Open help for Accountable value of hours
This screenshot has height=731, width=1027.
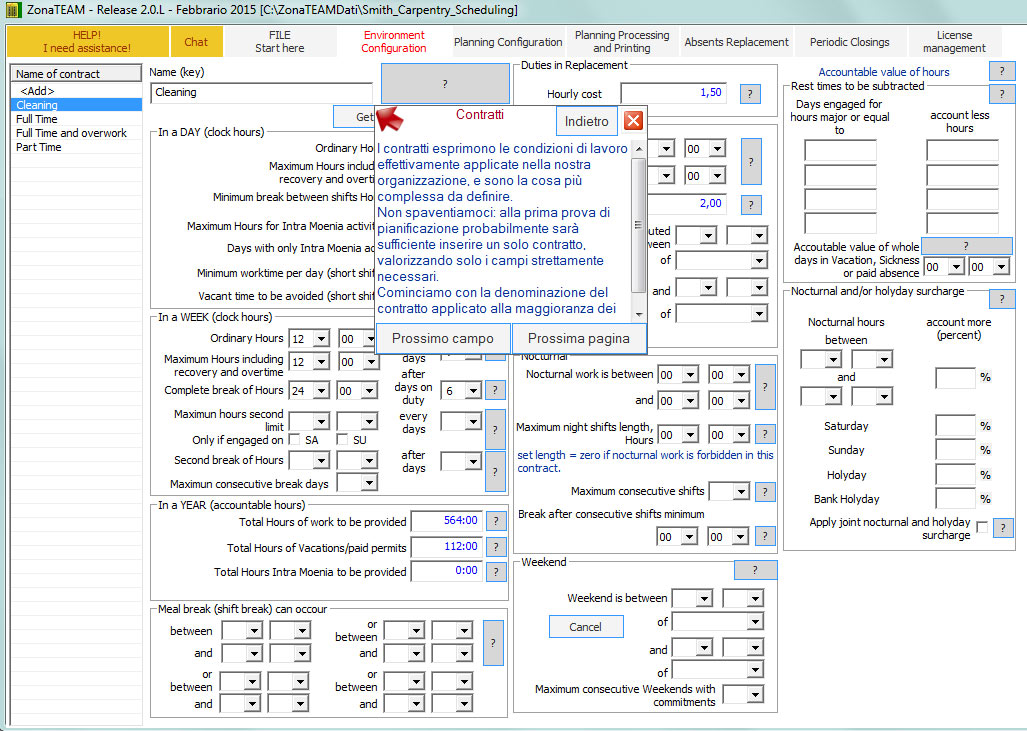[1001, 71]
